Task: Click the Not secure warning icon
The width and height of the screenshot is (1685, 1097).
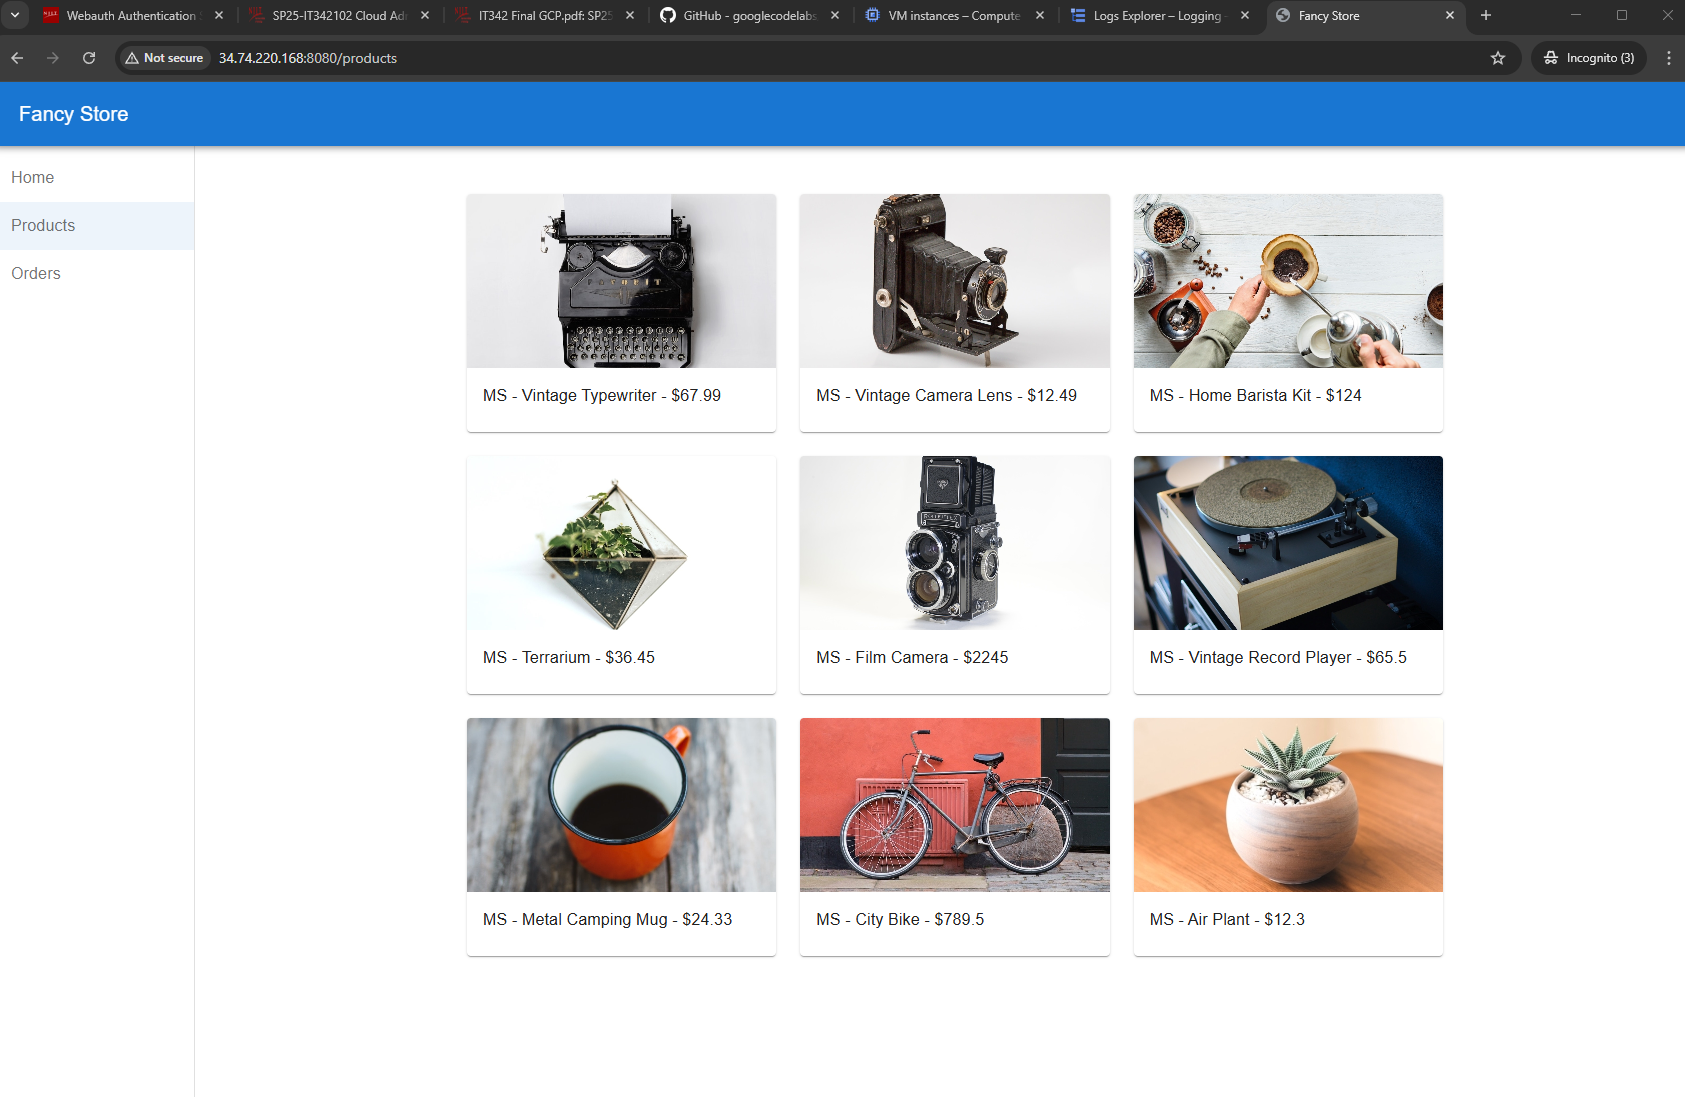Action: [x=132, y=58]
